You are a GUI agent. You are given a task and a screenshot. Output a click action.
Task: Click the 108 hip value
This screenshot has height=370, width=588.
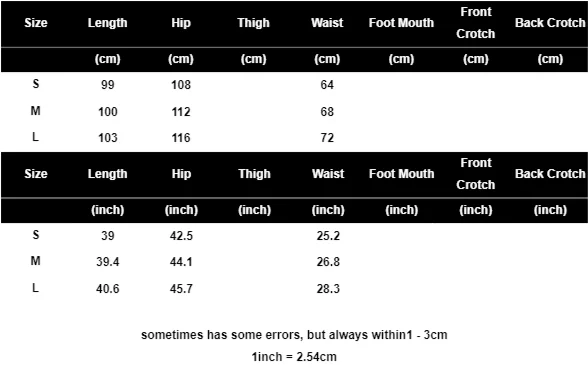[181, 85]
